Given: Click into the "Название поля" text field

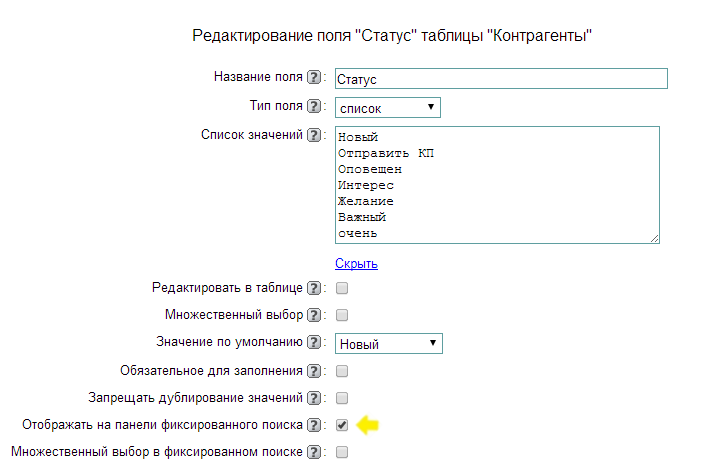Looking at the screenshot, I should pyautogui.click(x=500, y=78).
